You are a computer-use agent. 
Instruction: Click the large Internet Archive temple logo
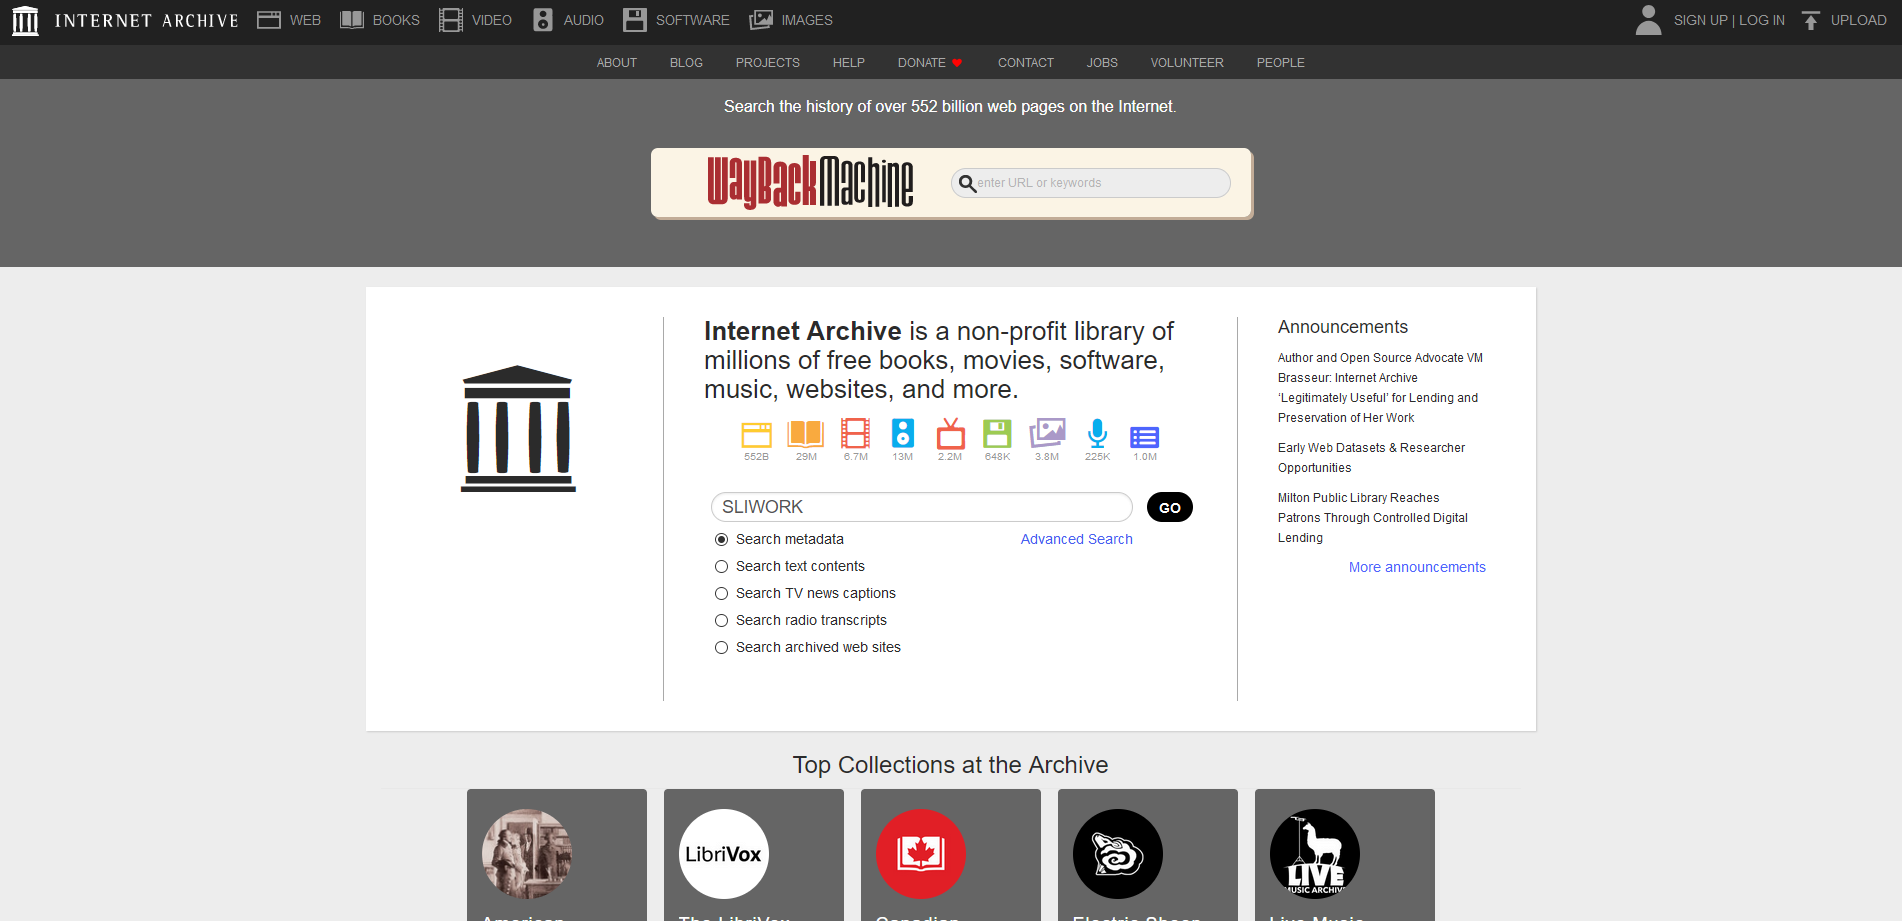click(x=518, y=428)
